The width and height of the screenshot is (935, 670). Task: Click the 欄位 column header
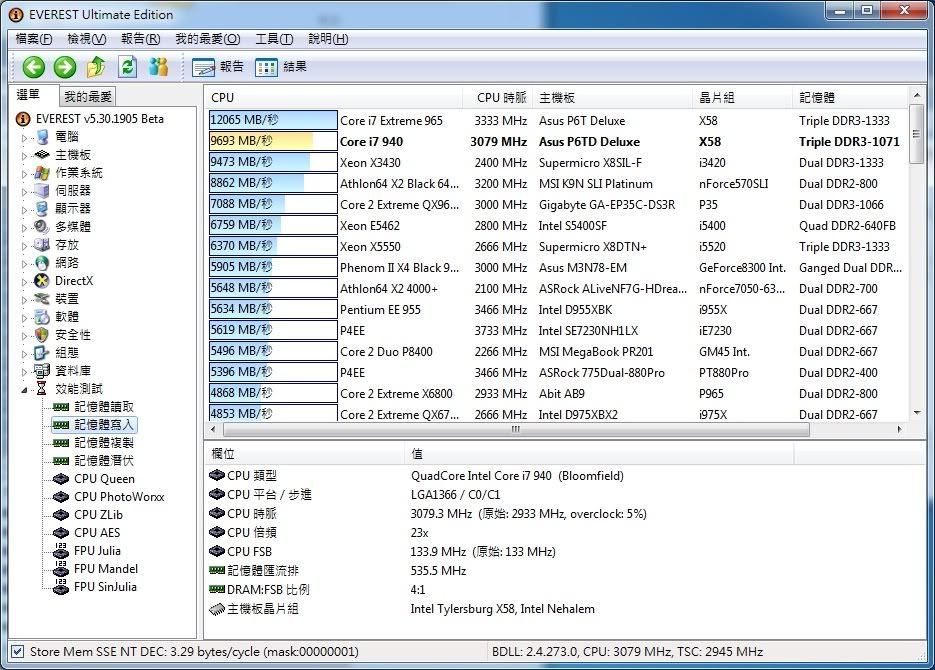(x=305, y=454)
